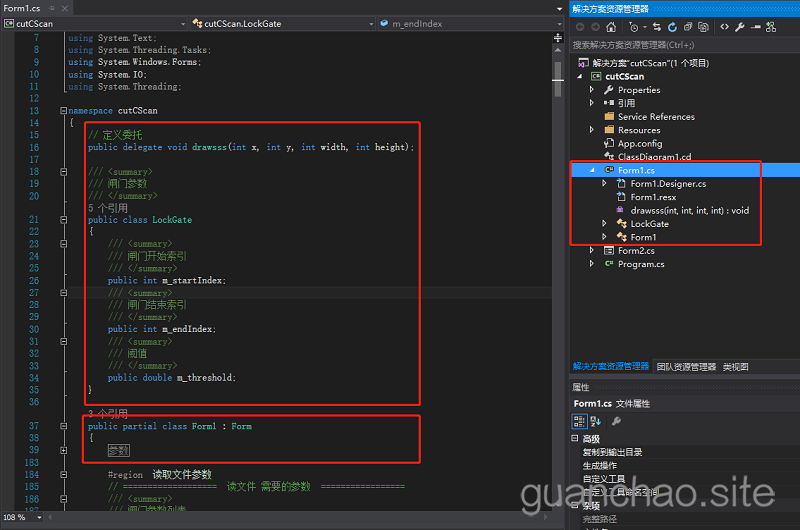Collapse the LockGate class outlining toggle
This screenshot has width=800, height=530.
(63, 220)
